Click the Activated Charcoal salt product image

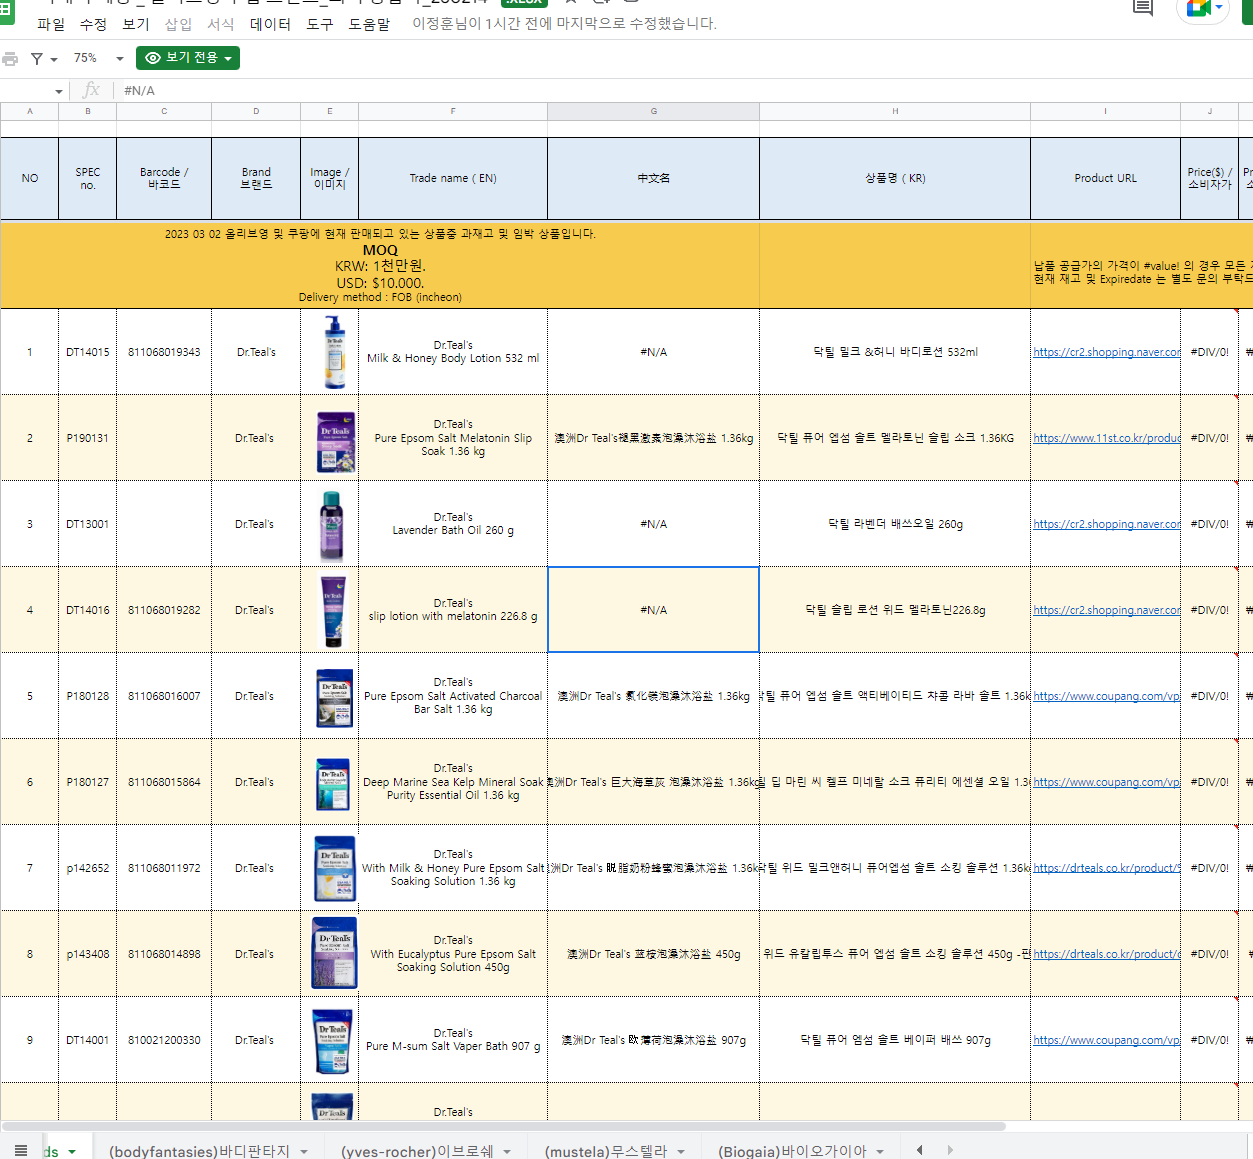(x=334, y=698)
